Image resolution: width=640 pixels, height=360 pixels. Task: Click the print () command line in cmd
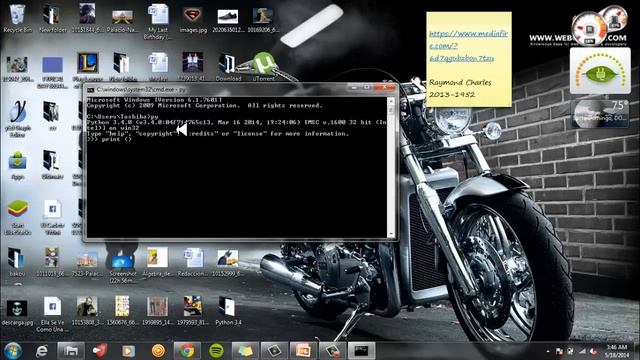coord(109,139)
